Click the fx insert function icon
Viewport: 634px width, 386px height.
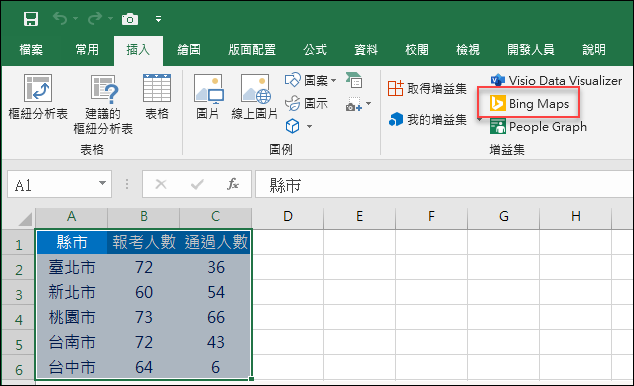tap(233, 184)
